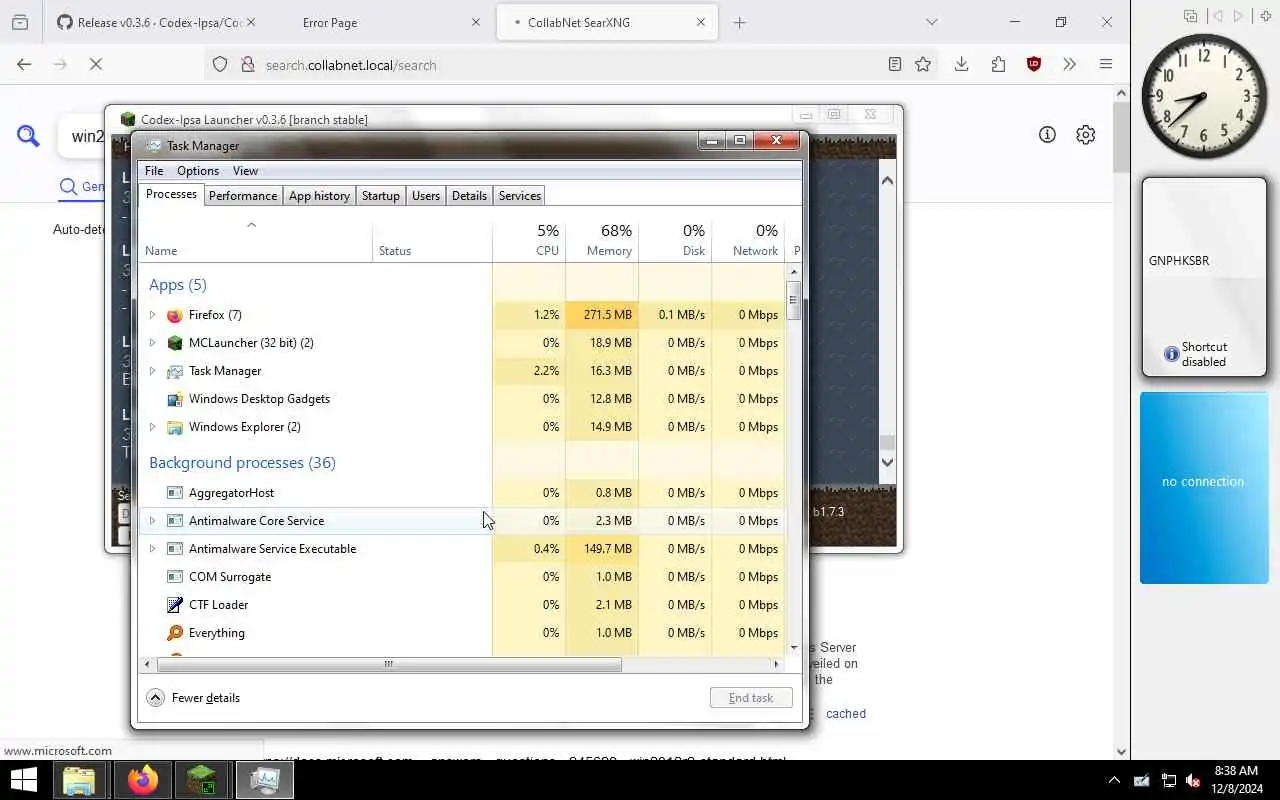This screenshot has width=1280, height=800.
Task: Open a new Firefox tab with plus
Action: pos(740,22)
